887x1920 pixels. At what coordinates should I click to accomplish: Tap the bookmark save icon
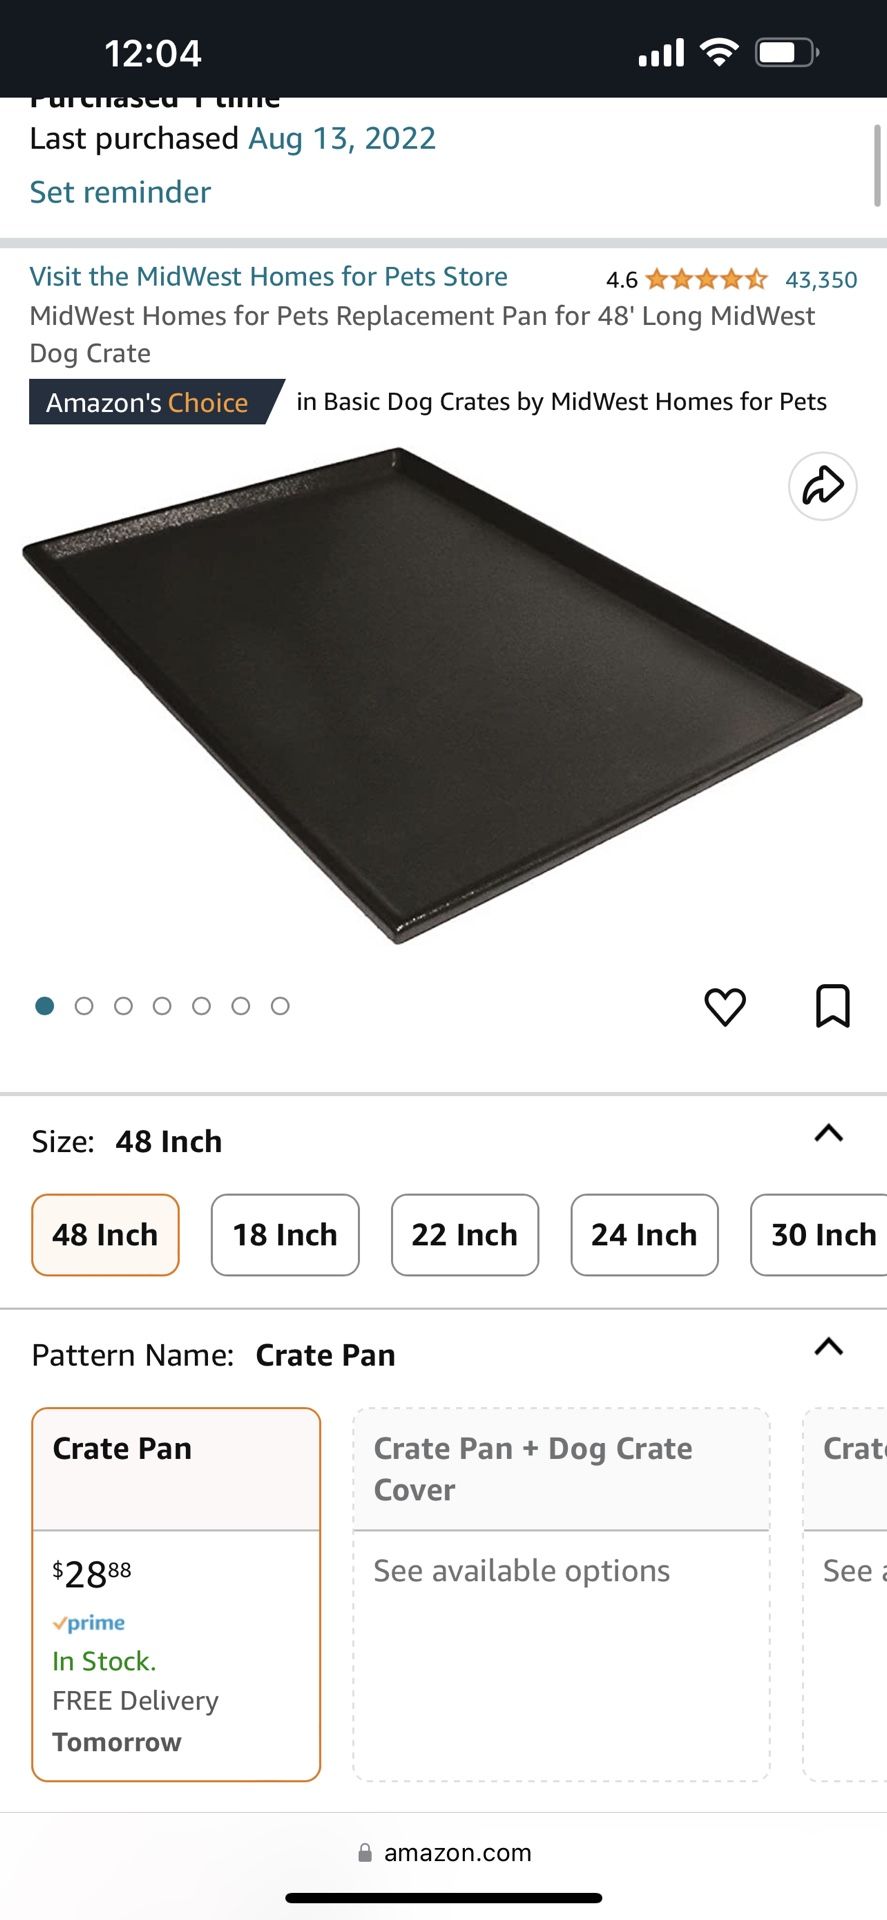point(833,1006)
